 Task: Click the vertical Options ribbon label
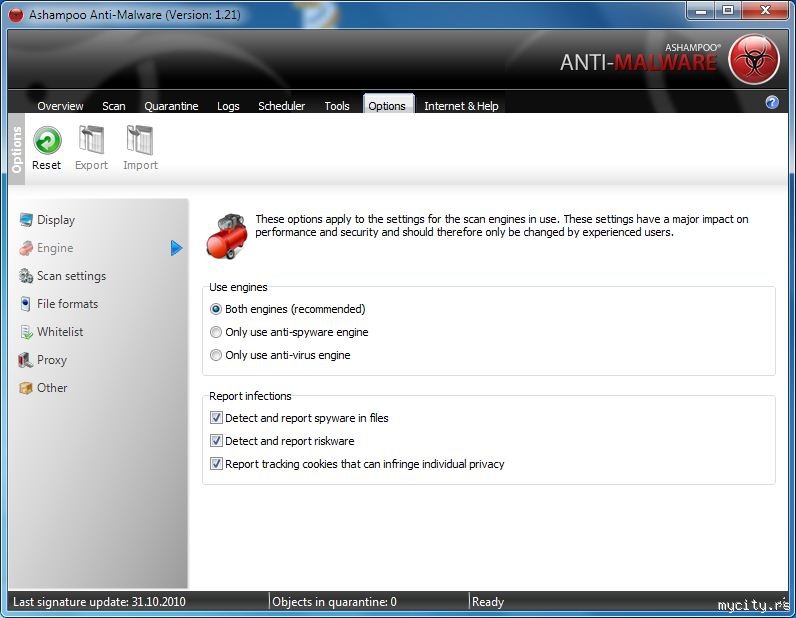[x=17, y=149]
